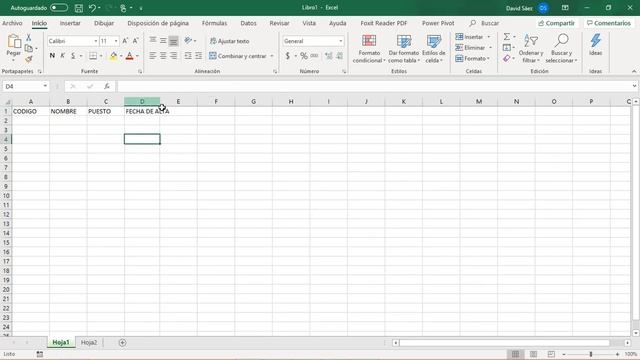Open Estilos de celda gallery

point(433,49)
